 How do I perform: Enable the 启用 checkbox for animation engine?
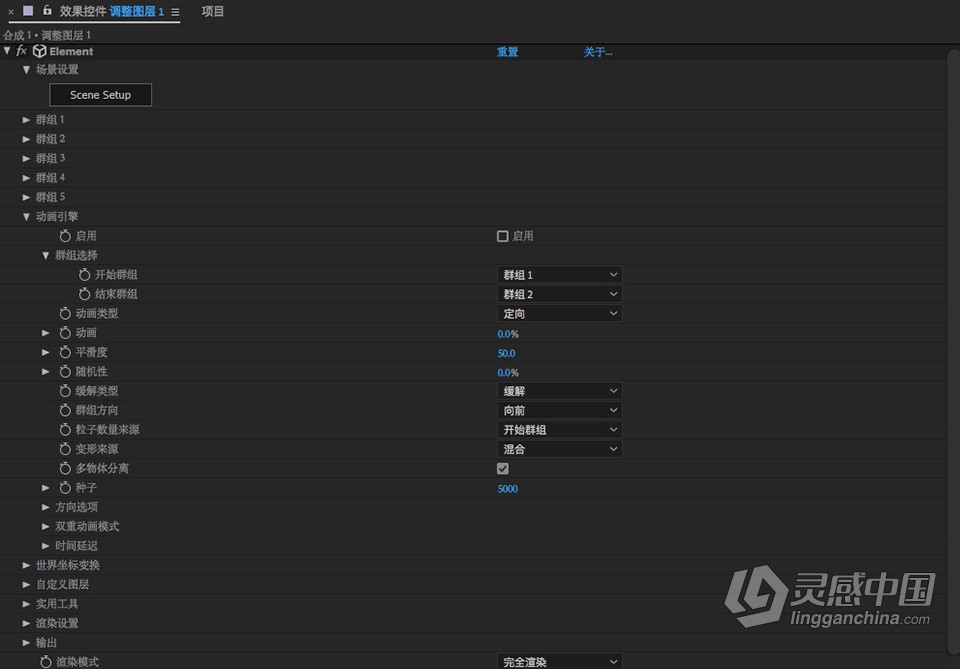[x=503, y=236]
